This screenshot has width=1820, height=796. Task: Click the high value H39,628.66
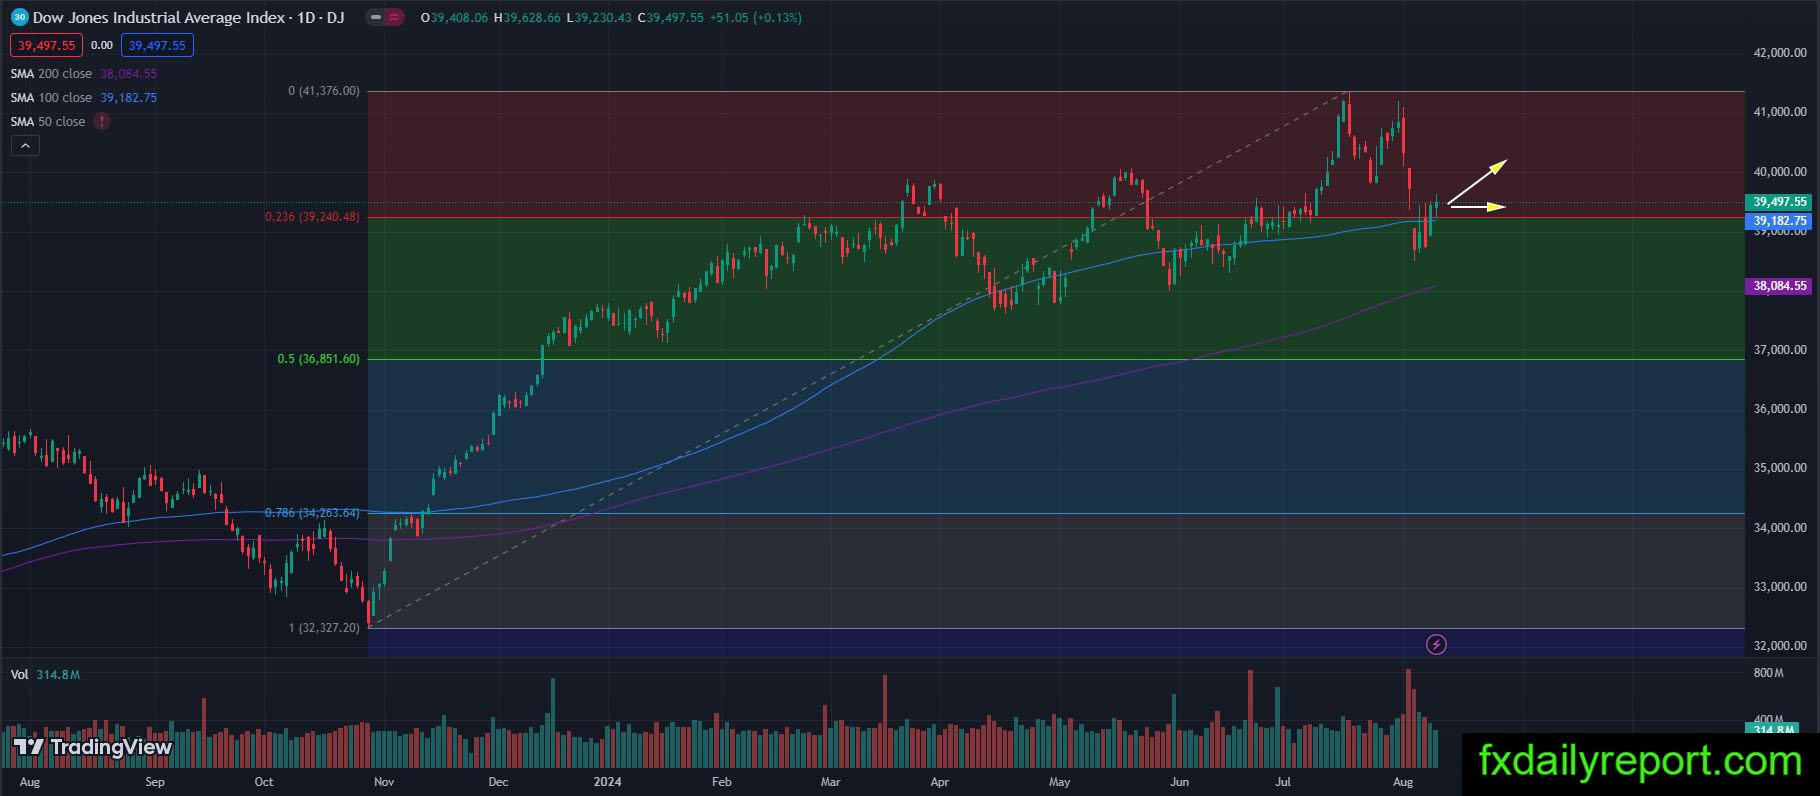527,18
